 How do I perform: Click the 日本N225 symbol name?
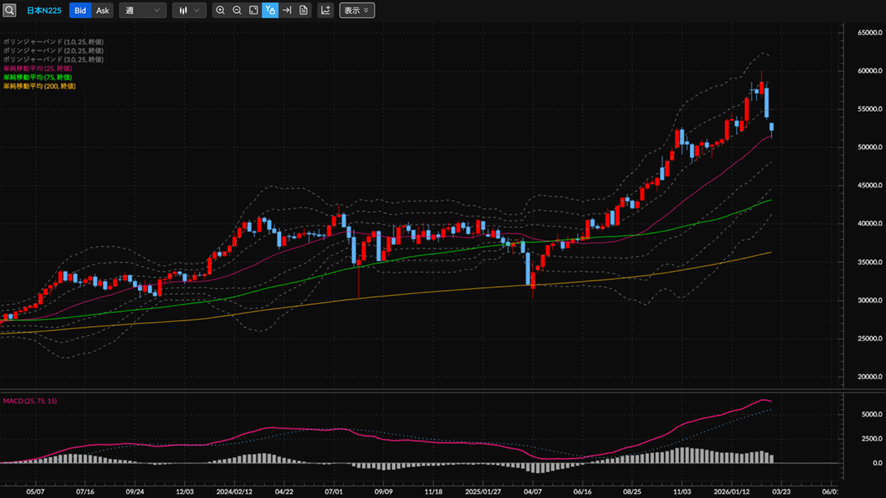44,11
